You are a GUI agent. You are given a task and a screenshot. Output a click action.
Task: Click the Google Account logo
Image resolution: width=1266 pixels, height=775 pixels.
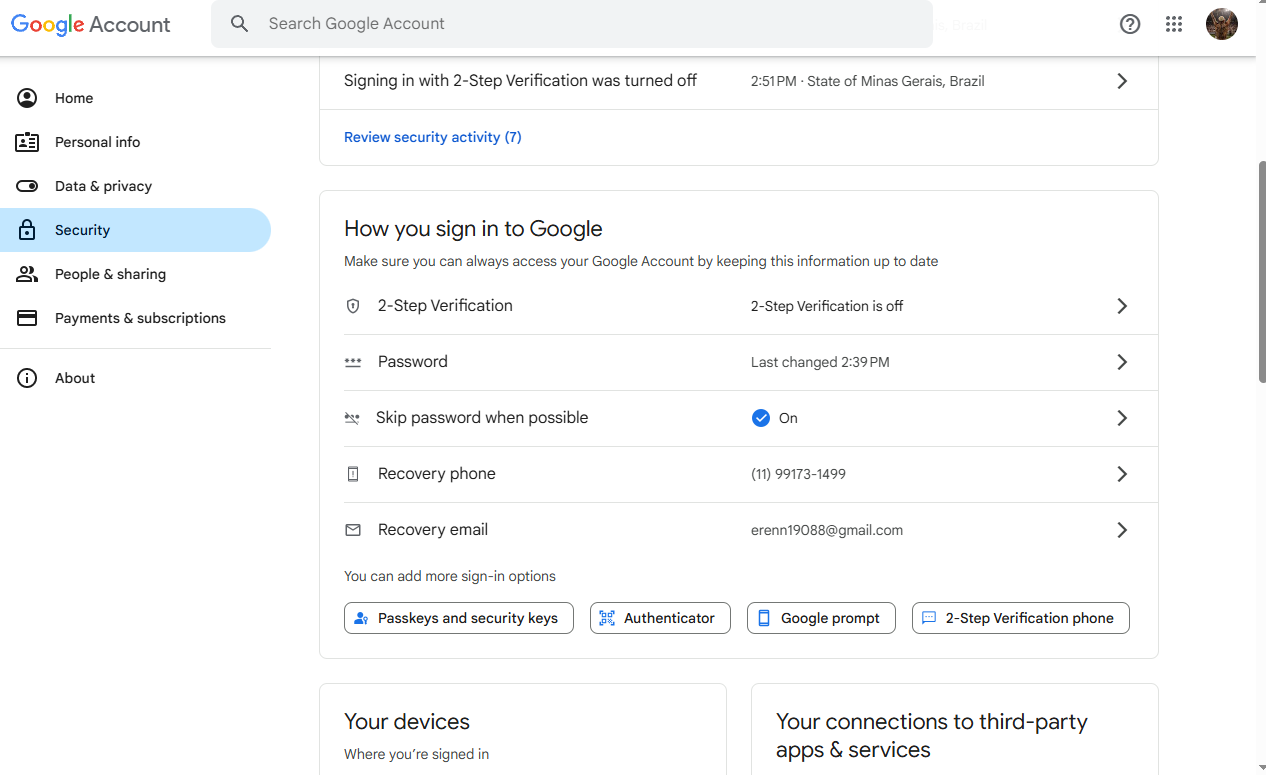click(x=91, y=24)
